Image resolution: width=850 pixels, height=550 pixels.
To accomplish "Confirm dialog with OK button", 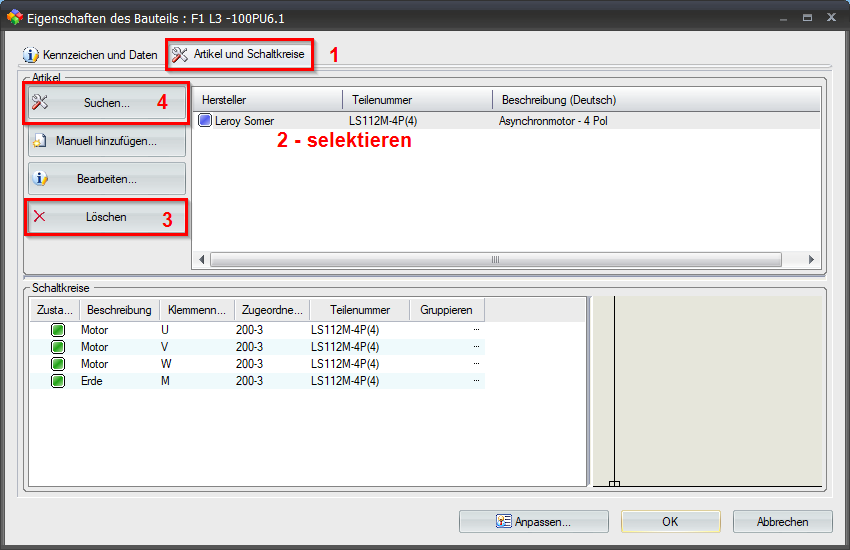I will (x=670, y=521).
